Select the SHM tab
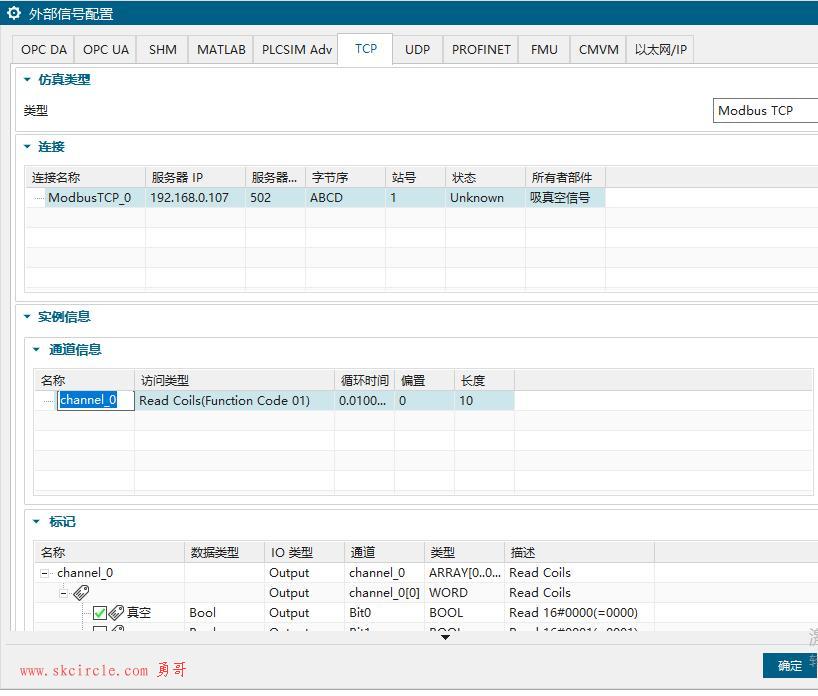818x696 pixels. 162,50
